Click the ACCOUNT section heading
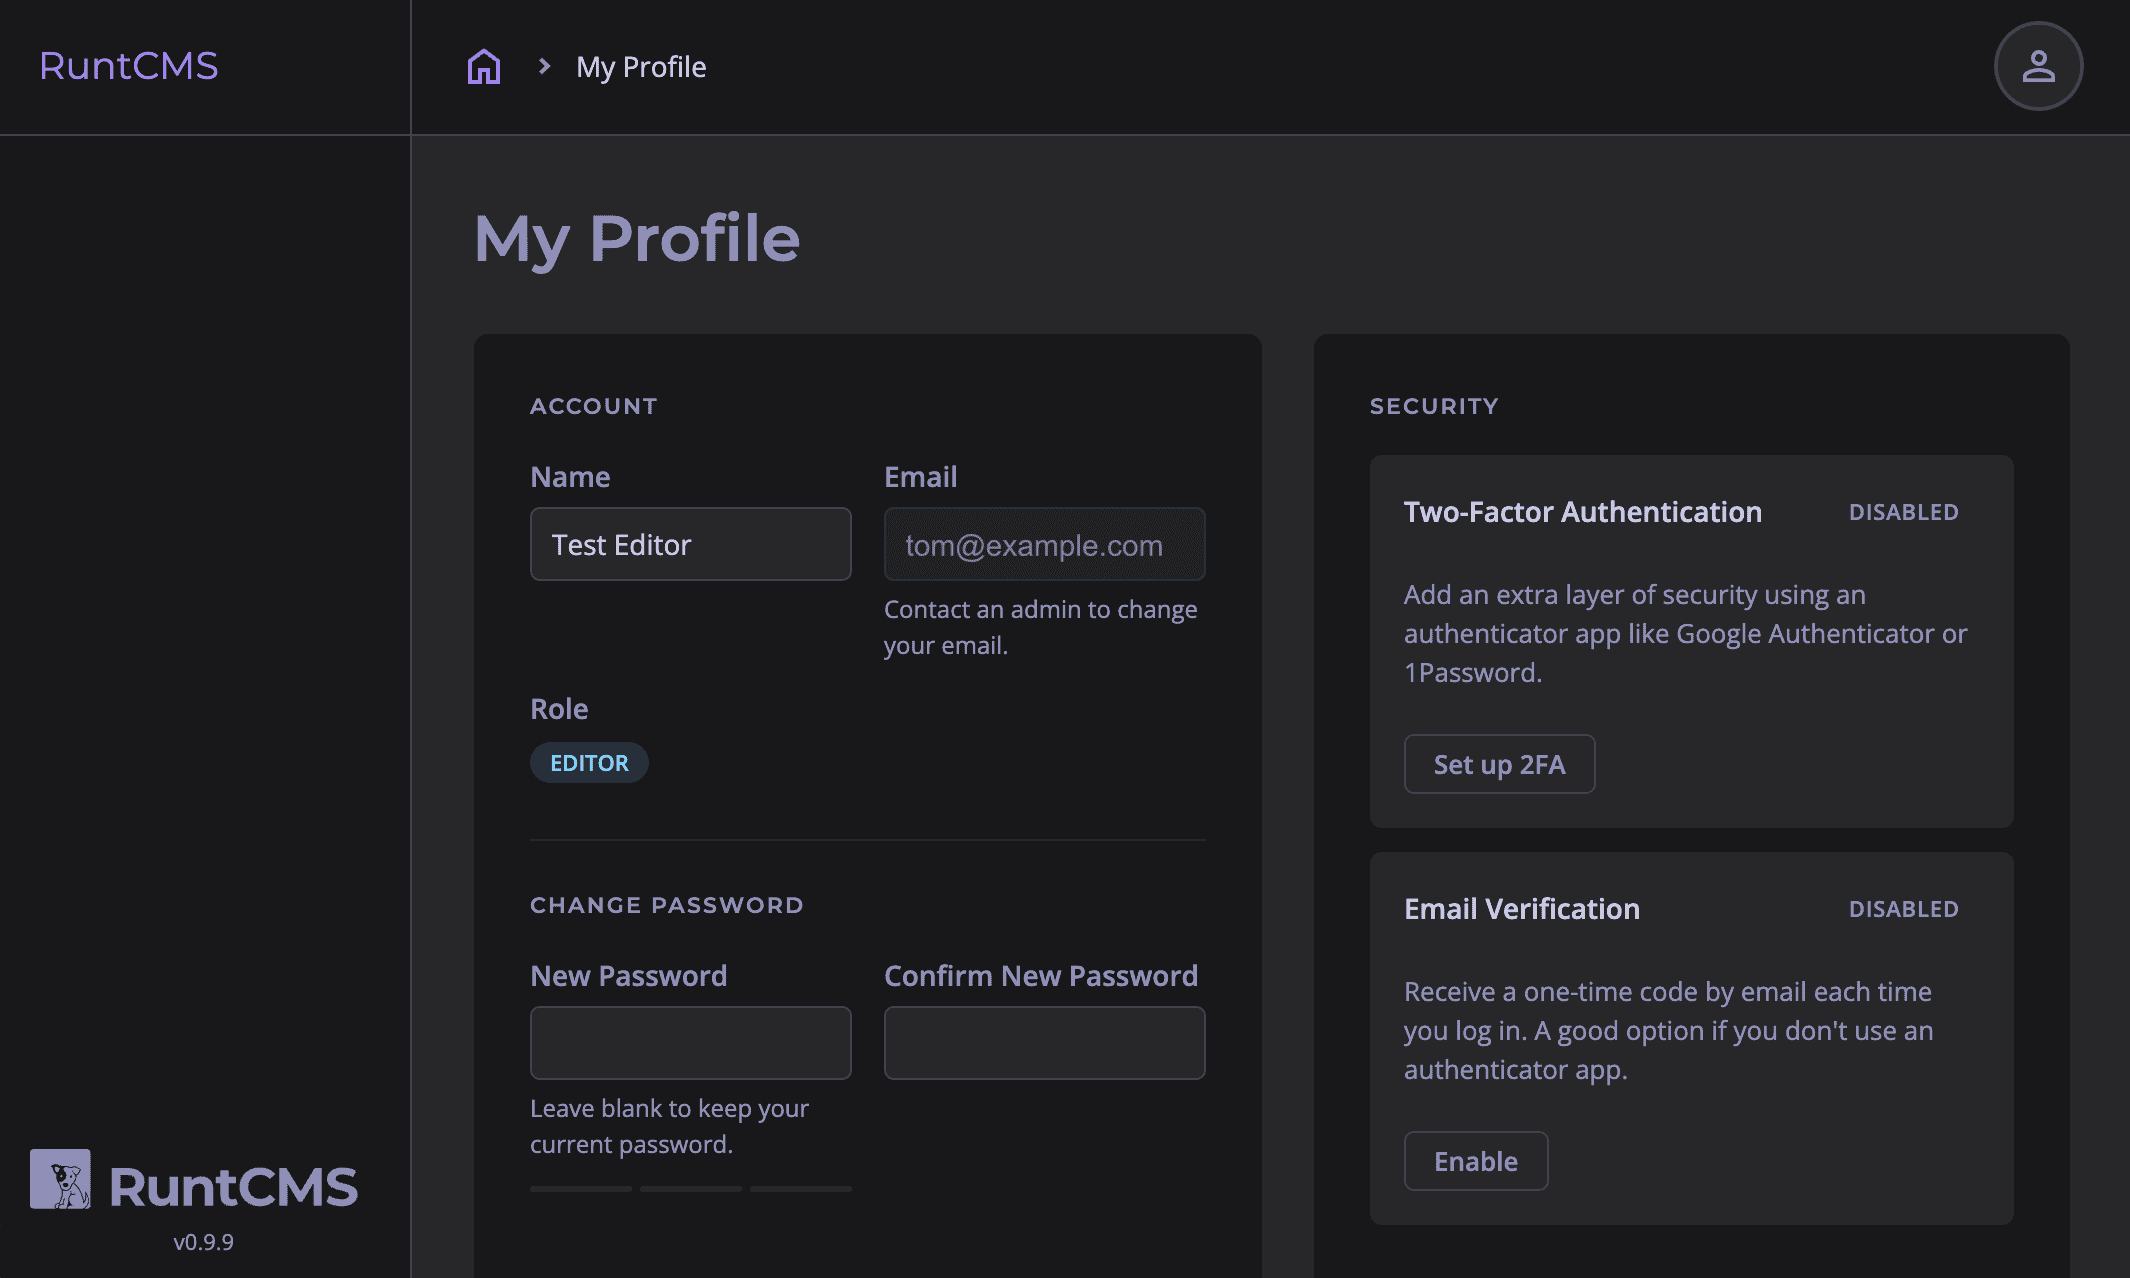Viewport: 2130px width, 1278px height. pyautogui.click(x=594, y=405)
